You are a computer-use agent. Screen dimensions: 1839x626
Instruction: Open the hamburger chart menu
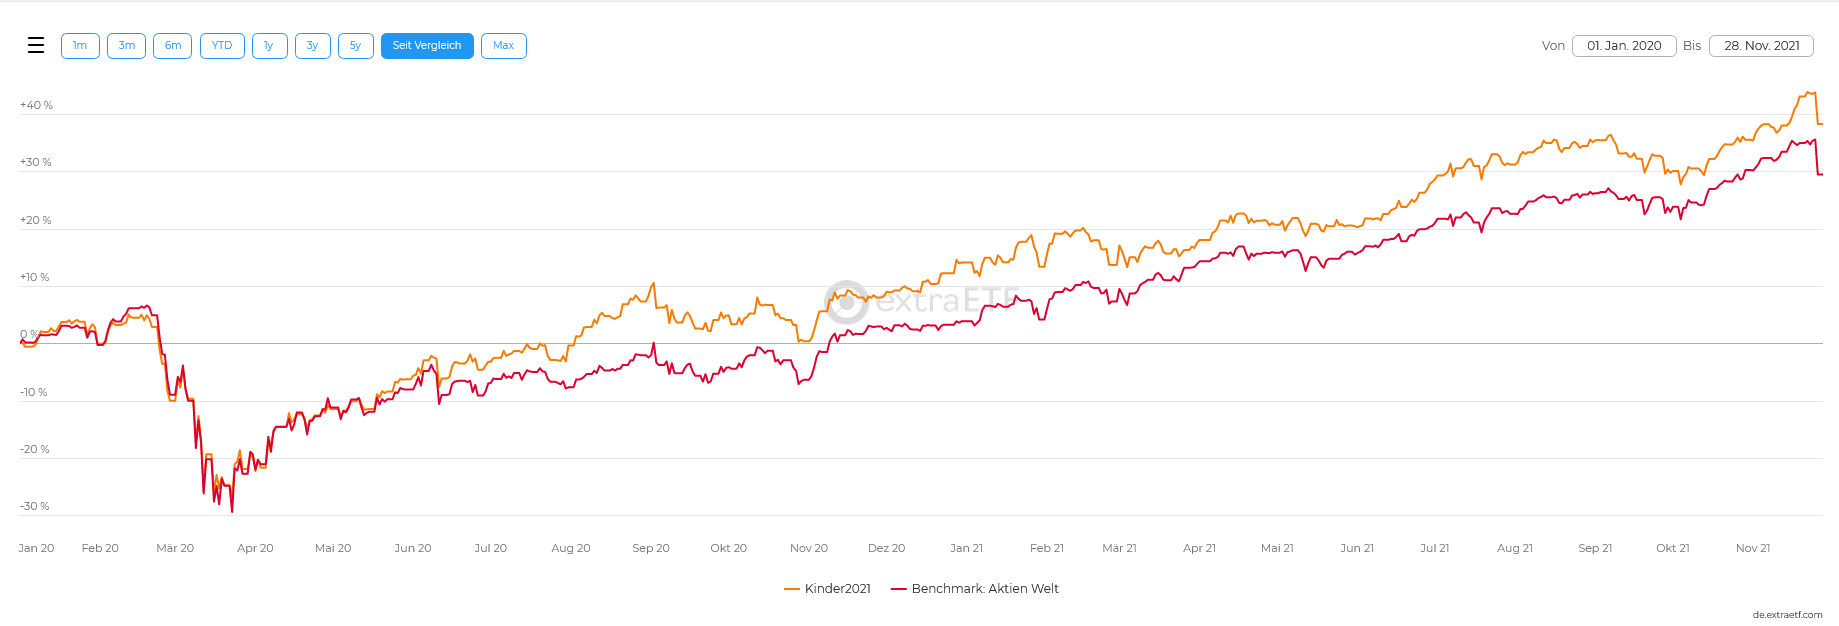pyautogui.click(x=36, y=45)
